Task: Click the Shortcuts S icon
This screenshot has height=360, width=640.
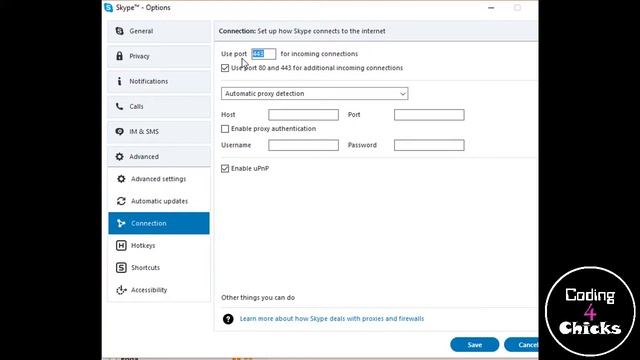Action: [121, 267]
